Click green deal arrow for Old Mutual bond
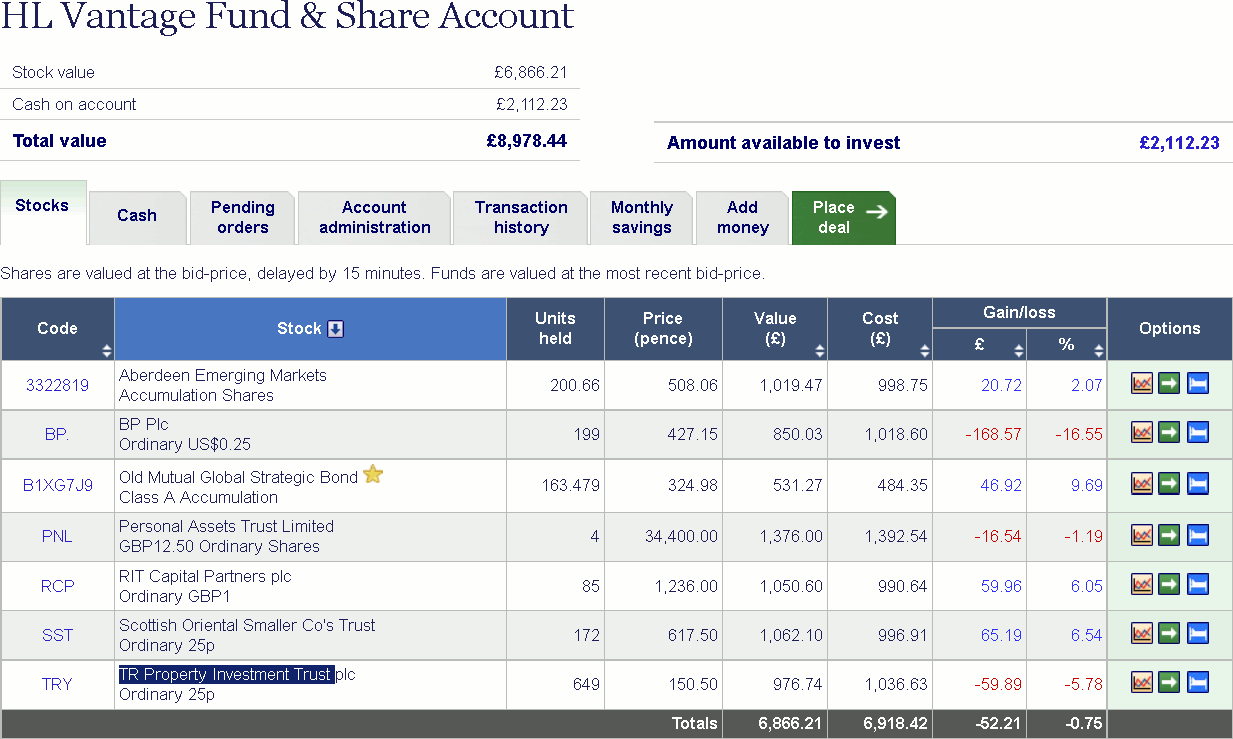 coord(1170,484)
